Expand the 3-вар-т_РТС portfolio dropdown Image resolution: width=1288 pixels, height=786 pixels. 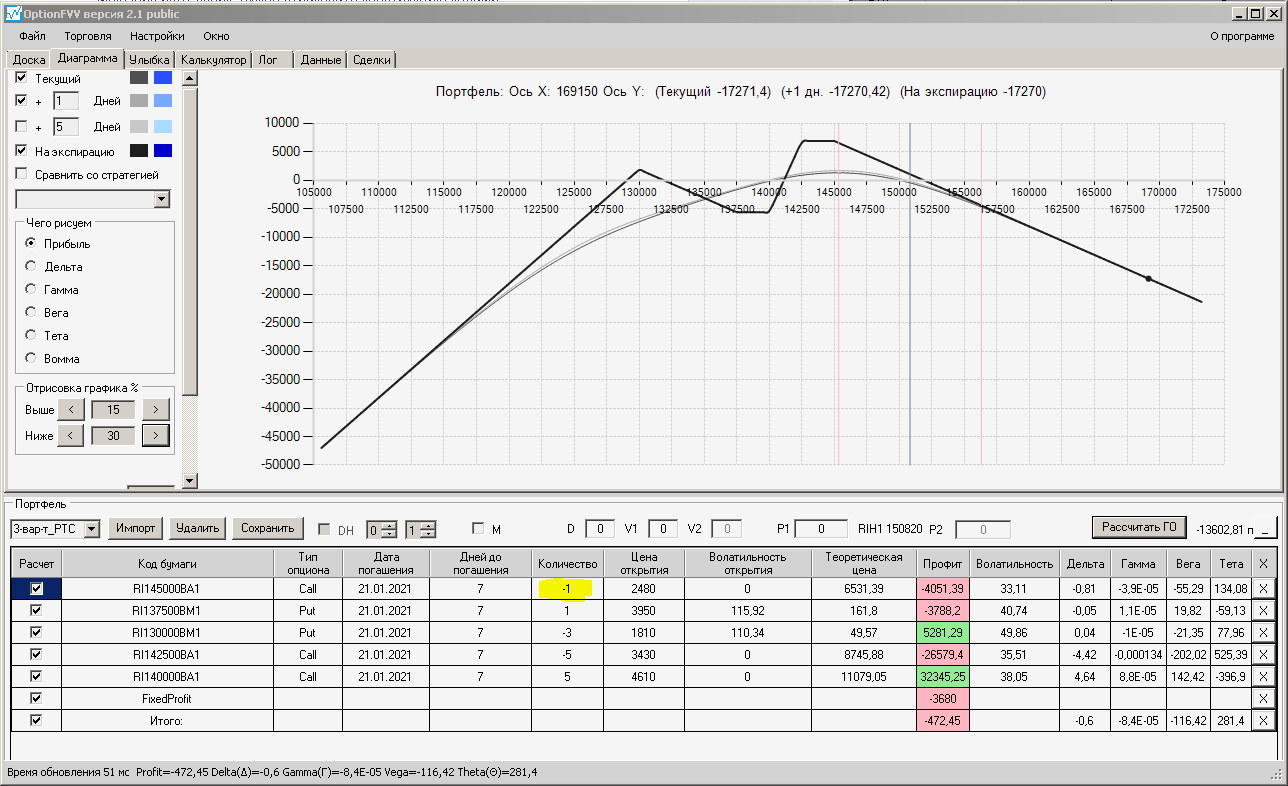point(92,528)
